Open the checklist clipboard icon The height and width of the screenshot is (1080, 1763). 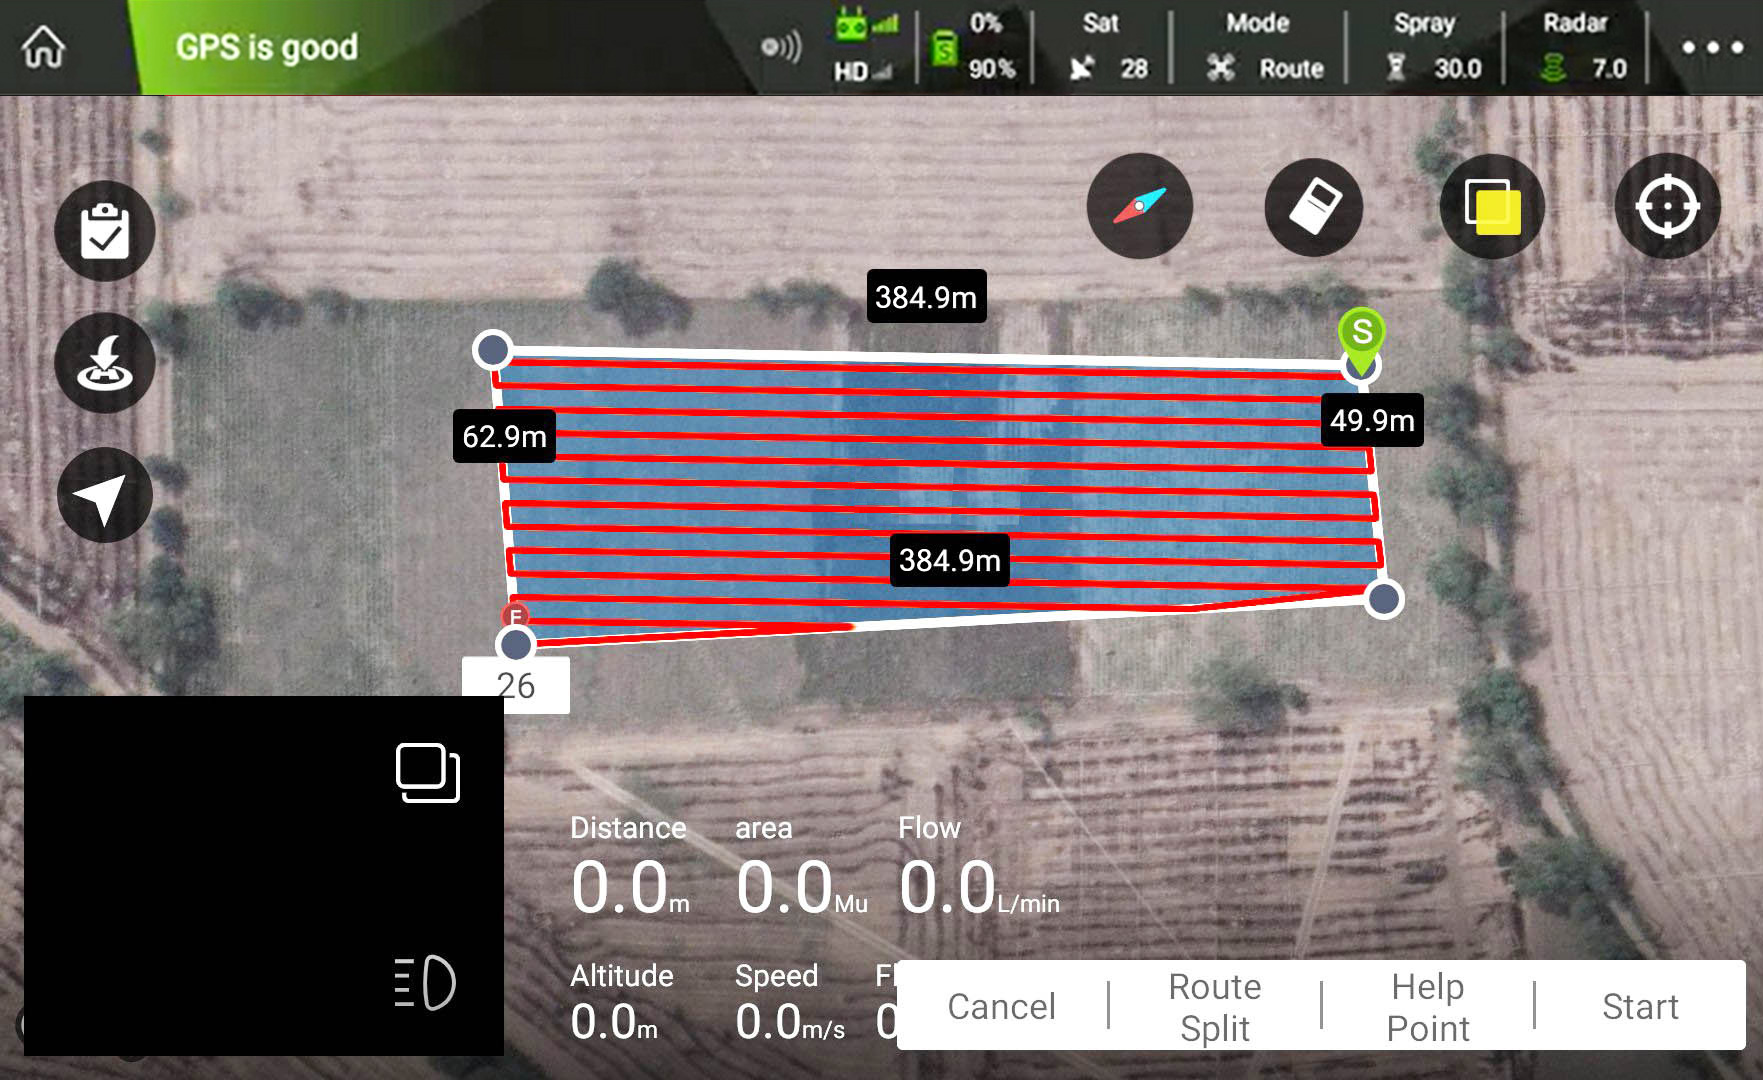tap(105, 231)
